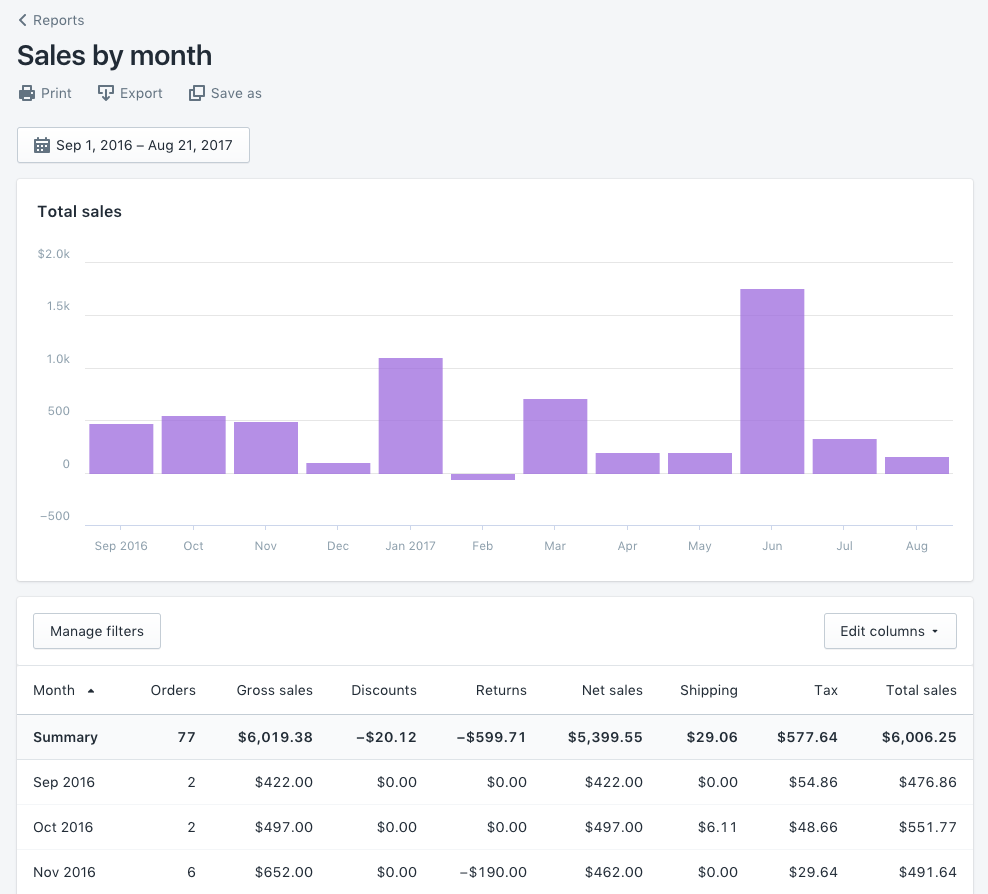Select the Jan 2017 bar in the chart
Viewport: 988px width, 894px height.
[x=410, y=413]
